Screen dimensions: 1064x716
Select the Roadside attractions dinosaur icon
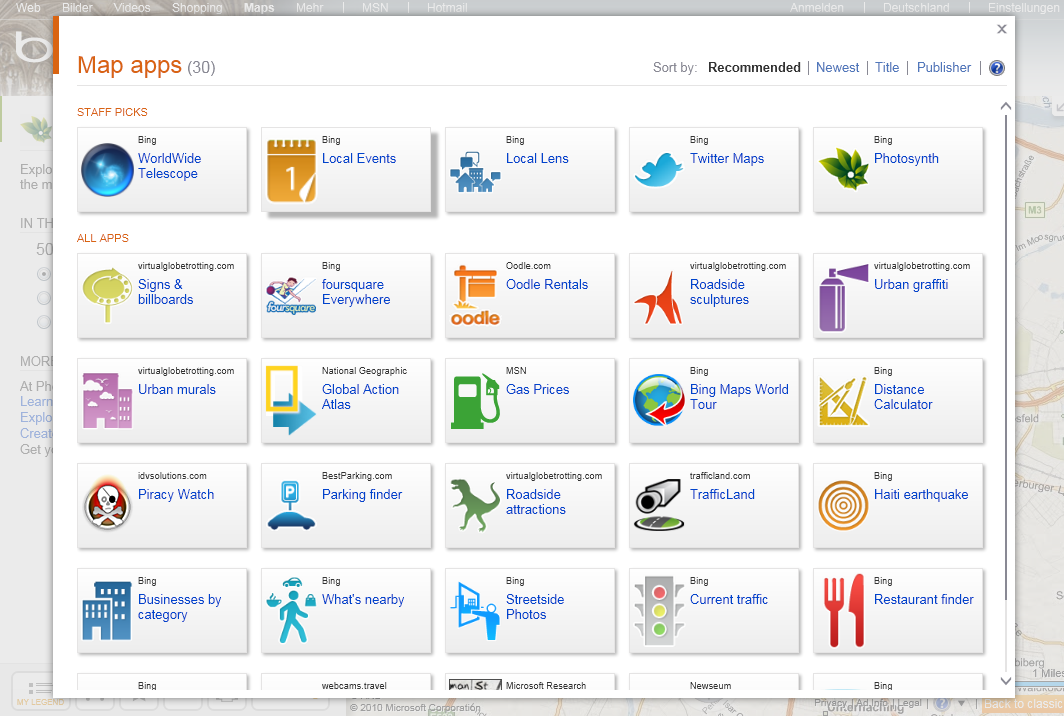click(475, 506)
